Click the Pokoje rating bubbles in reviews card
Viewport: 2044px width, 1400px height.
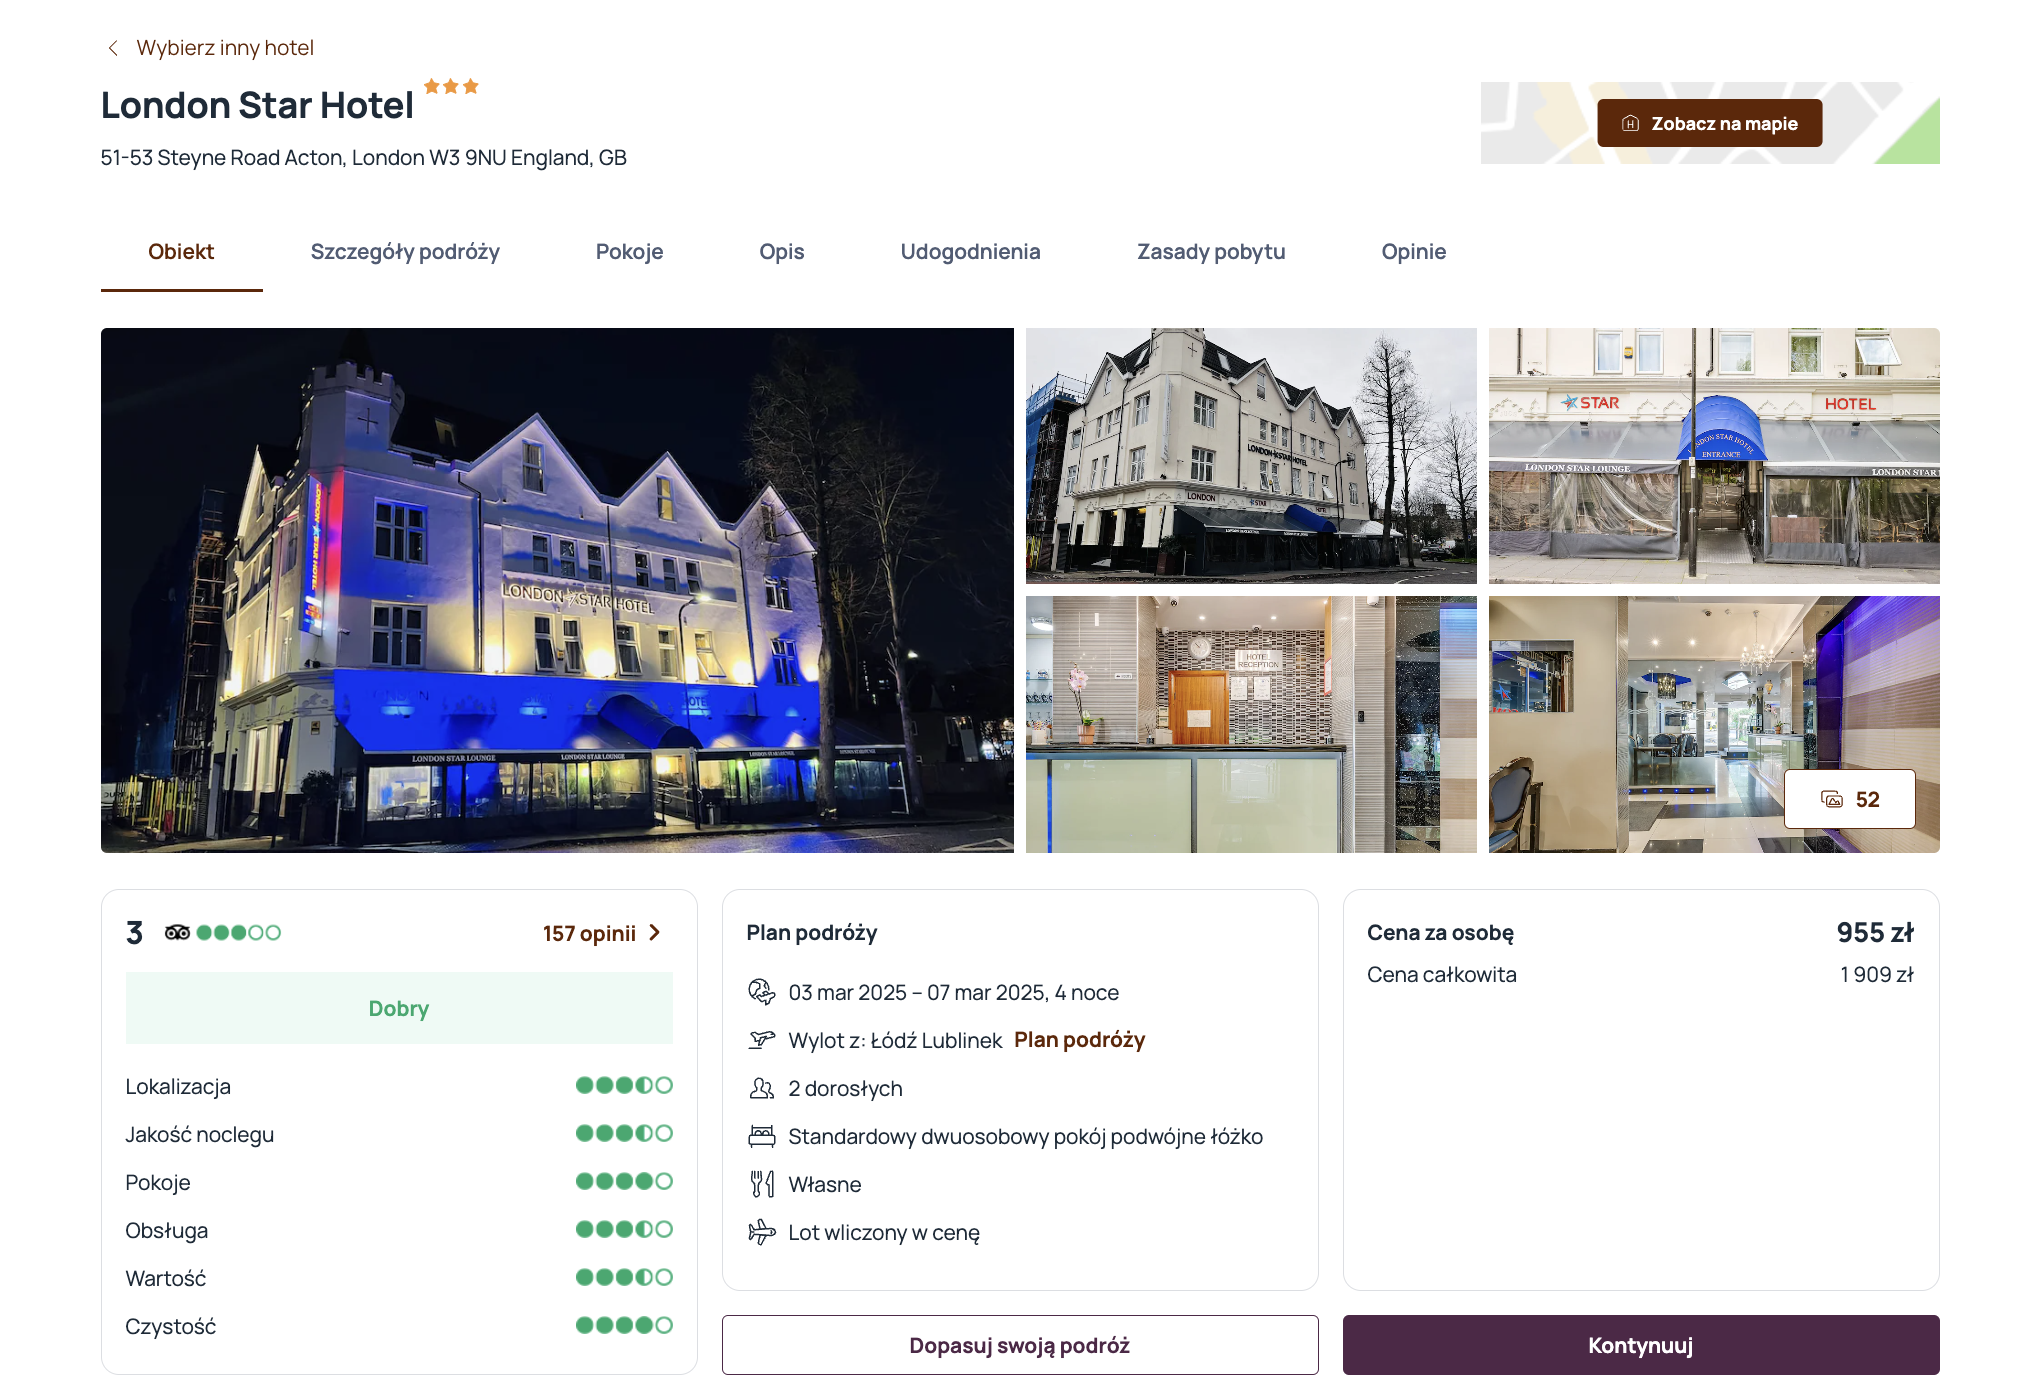tap(624, 1181)
